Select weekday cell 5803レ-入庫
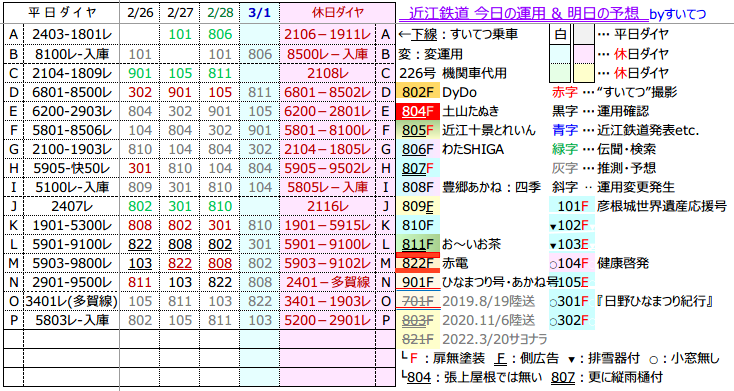This screenshot has width=734, height=391. click(72, 320)
